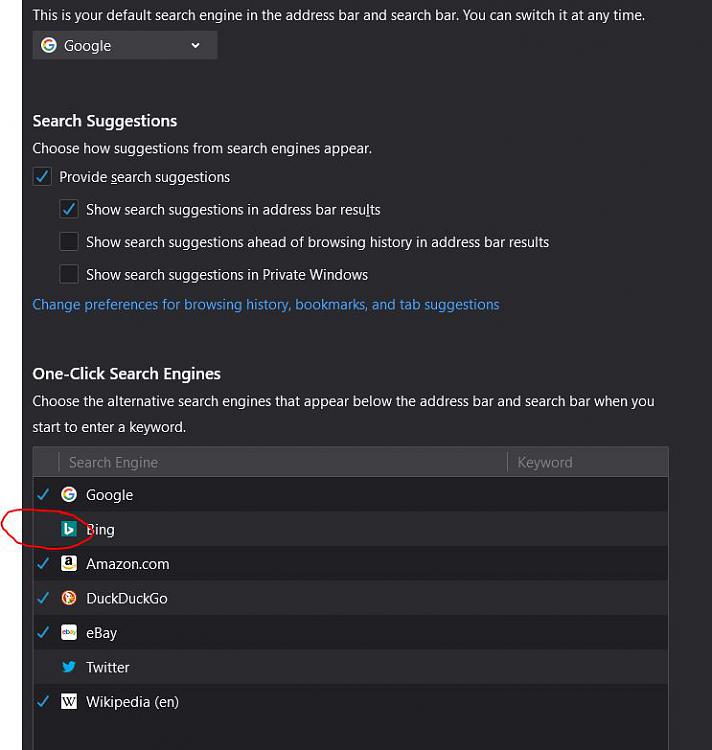
Task: Open Change preferences for browsing history link
Action: pos(266,305)
